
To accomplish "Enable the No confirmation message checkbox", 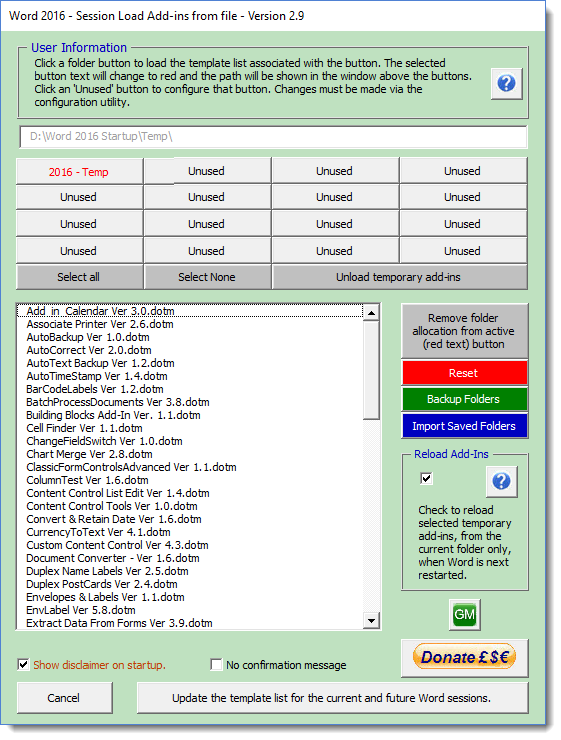I will coord(216,664).
